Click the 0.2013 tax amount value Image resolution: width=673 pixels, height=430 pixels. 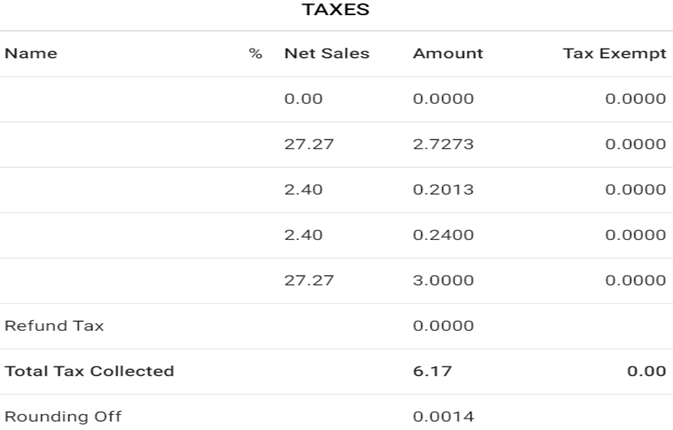[443, 190]
